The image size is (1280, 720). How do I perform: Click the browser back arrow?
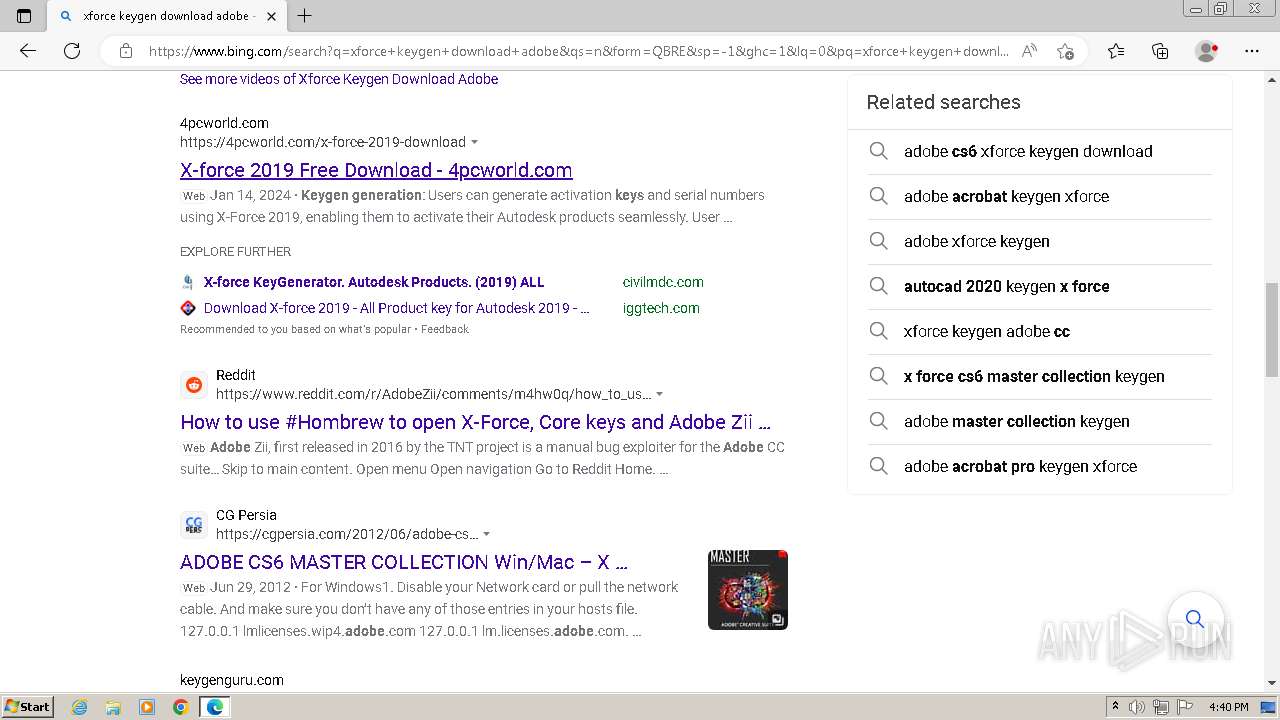tap(28, 51)
